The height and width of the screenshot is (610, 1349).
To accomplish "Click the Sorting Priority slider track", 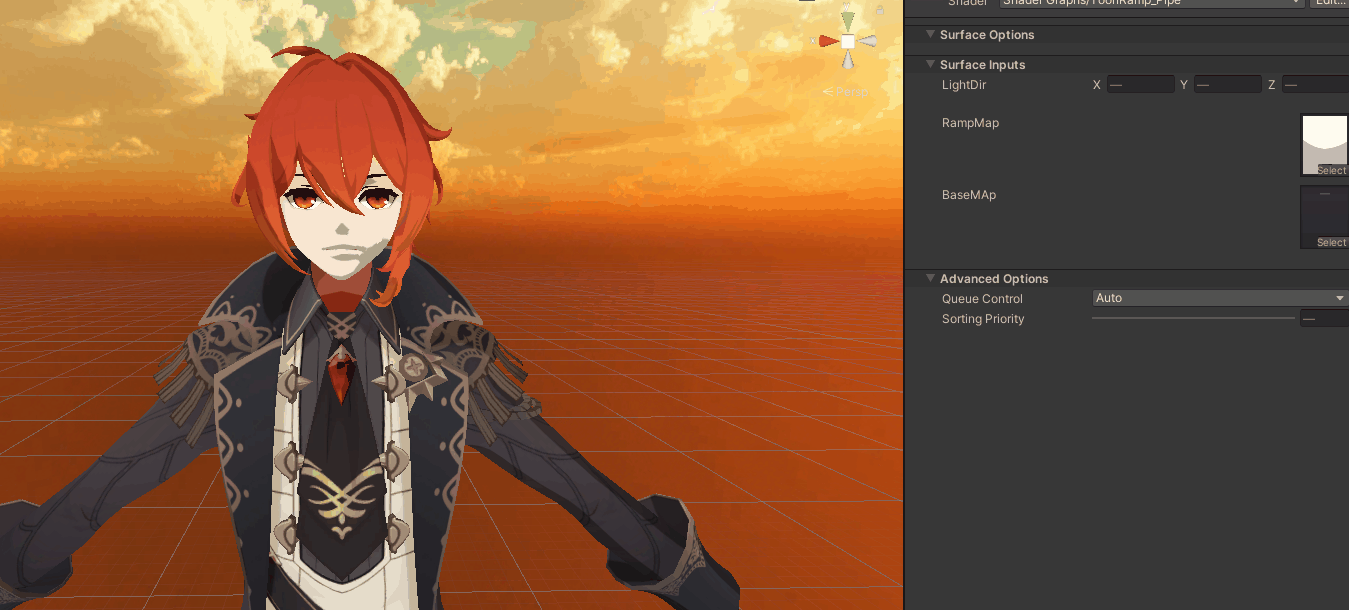I will click(x=1193, y=319).
